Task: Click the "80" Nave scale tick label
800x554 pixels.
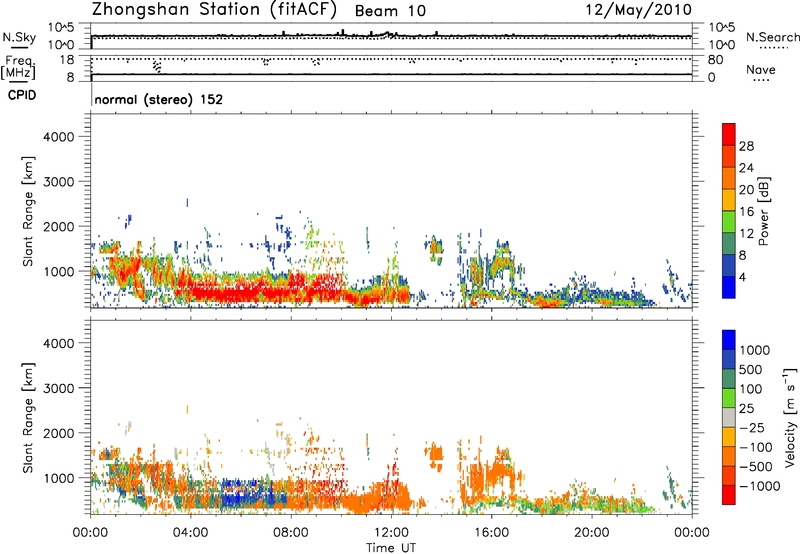Action: tap(715, 60)
